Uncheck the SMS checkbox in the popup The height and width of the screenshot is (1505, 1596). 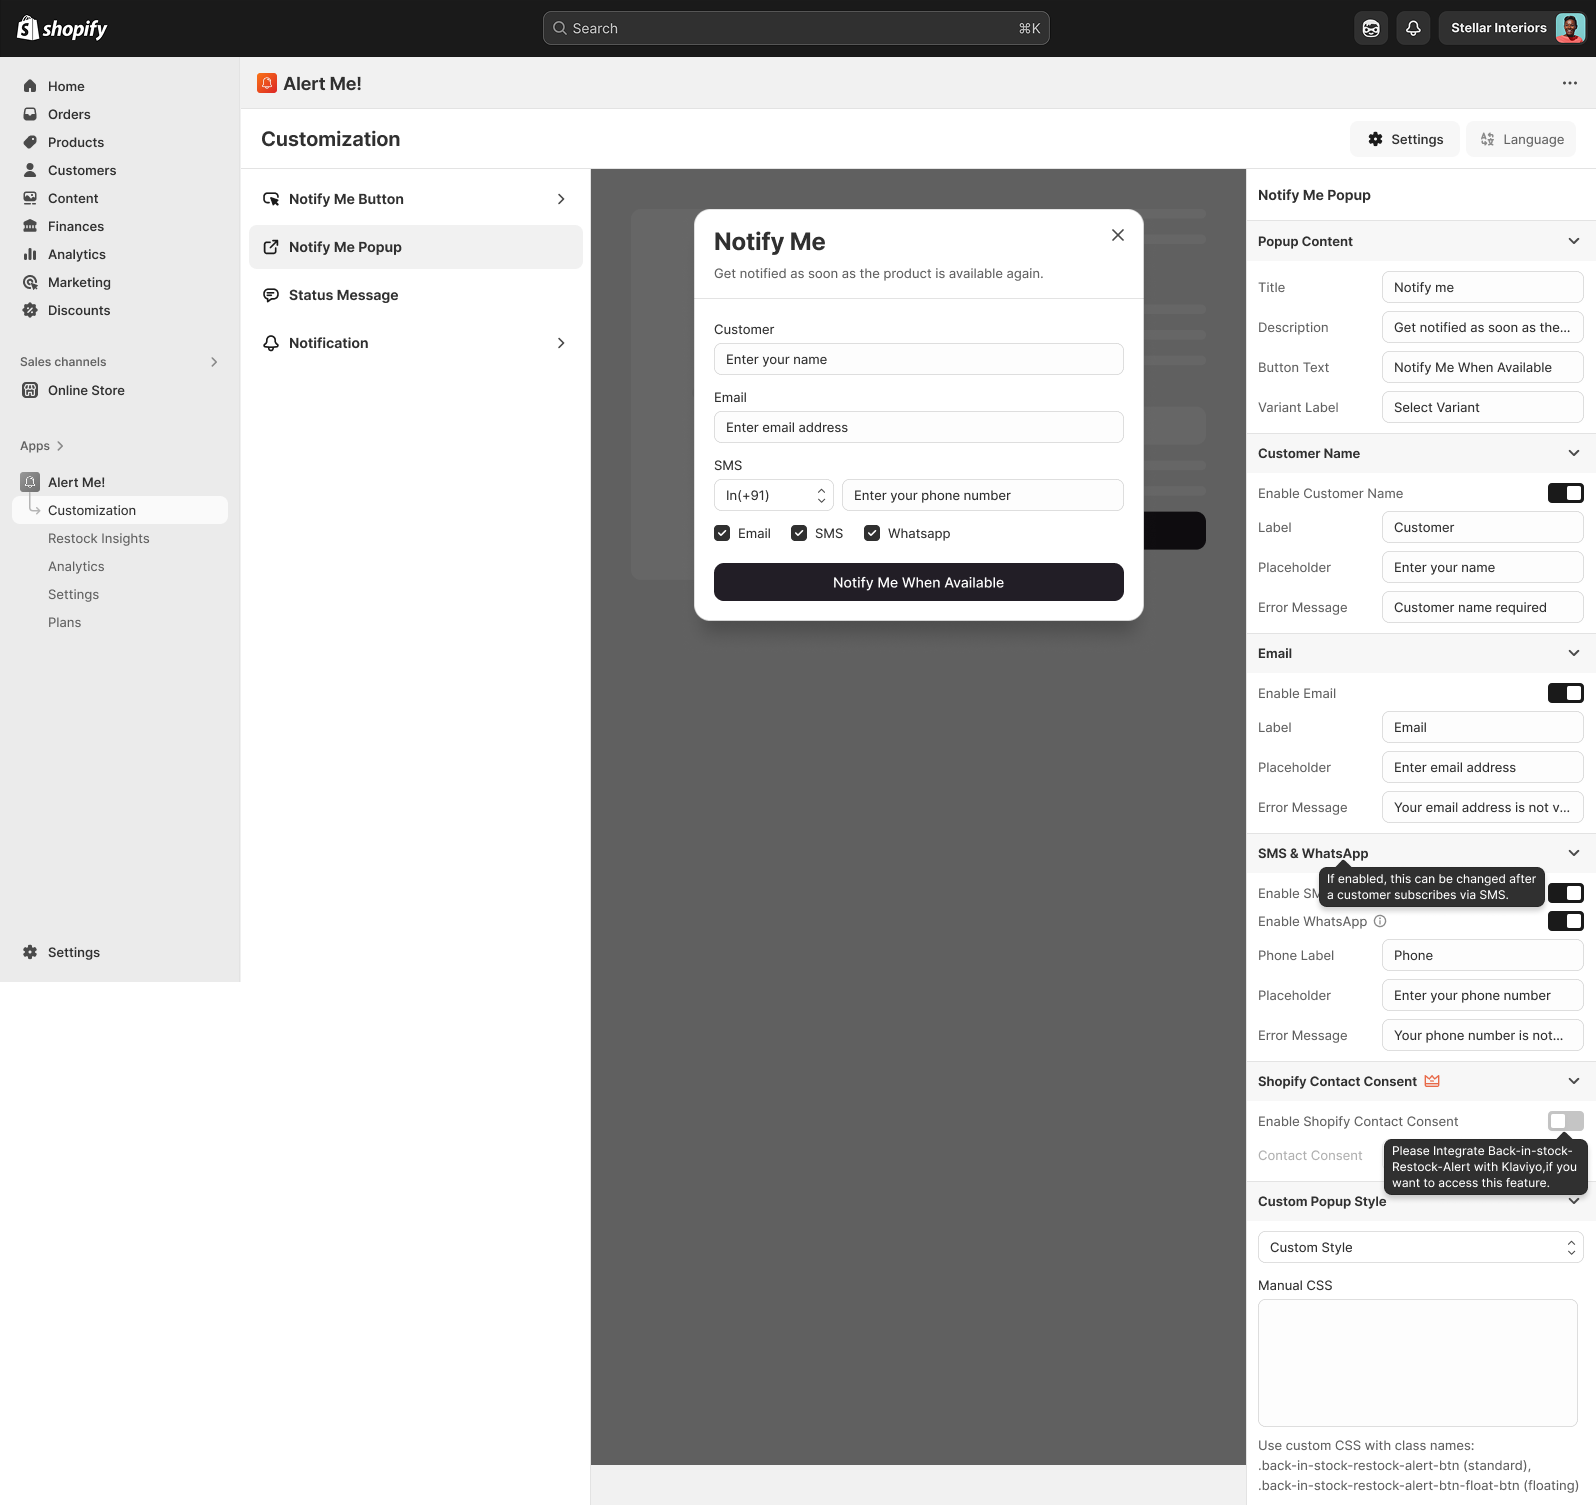pyautogui.click(x=799, y=533)
